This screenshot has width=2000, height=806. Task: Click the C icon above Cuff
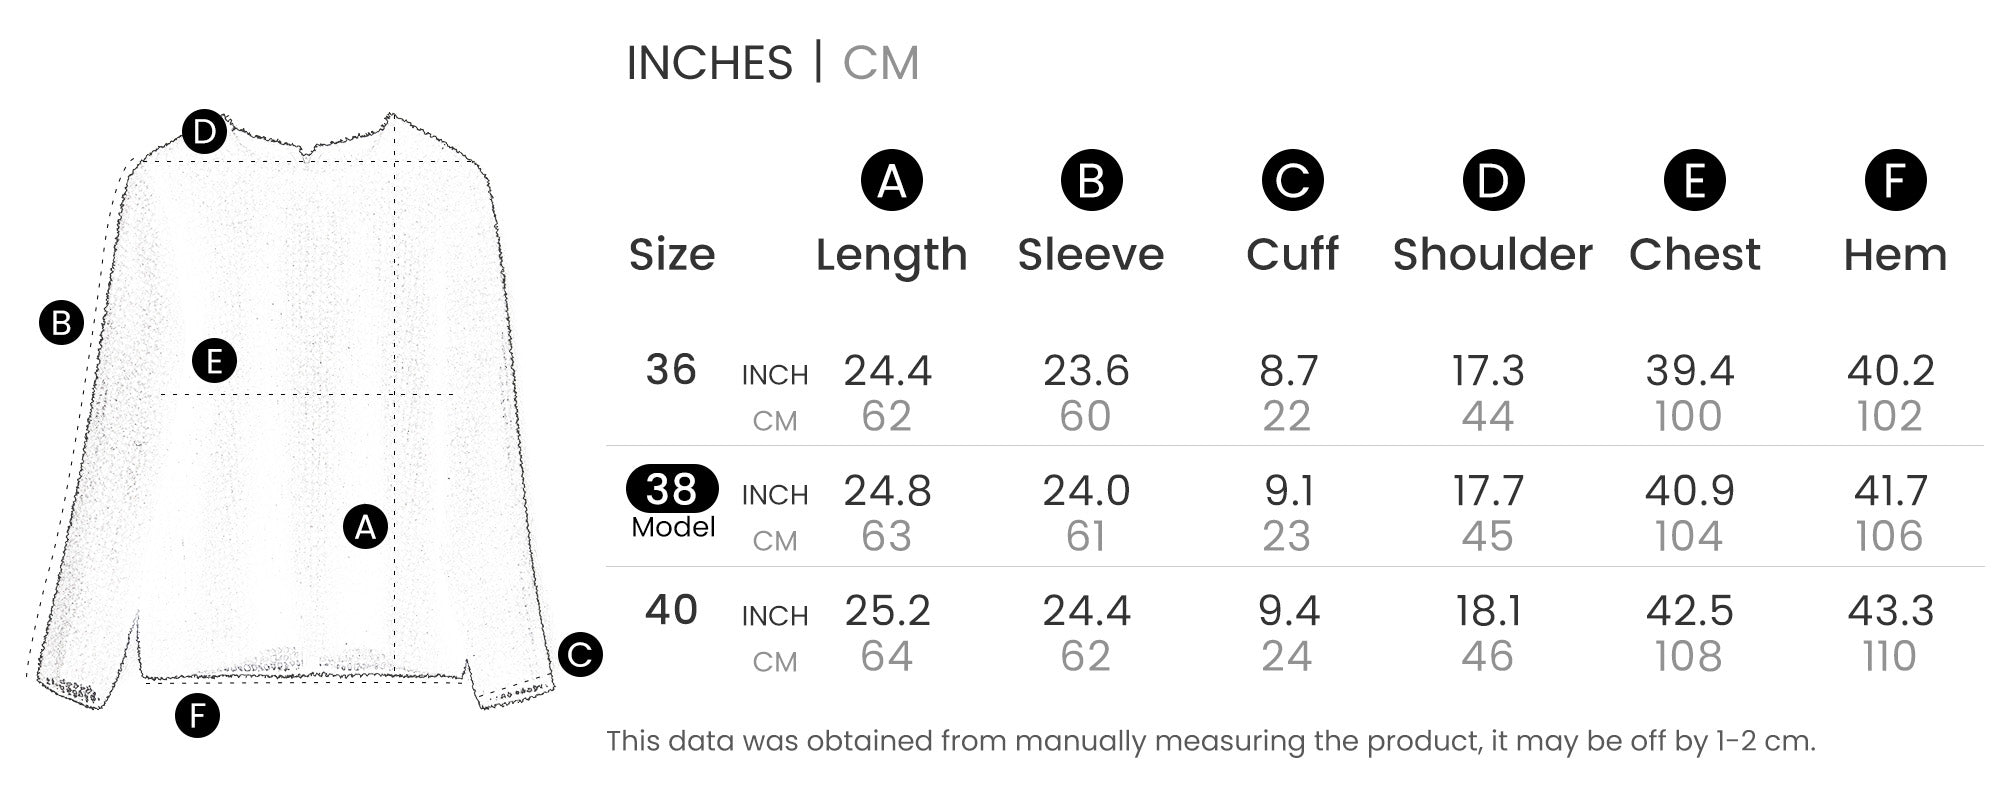tap(1292, 181)
